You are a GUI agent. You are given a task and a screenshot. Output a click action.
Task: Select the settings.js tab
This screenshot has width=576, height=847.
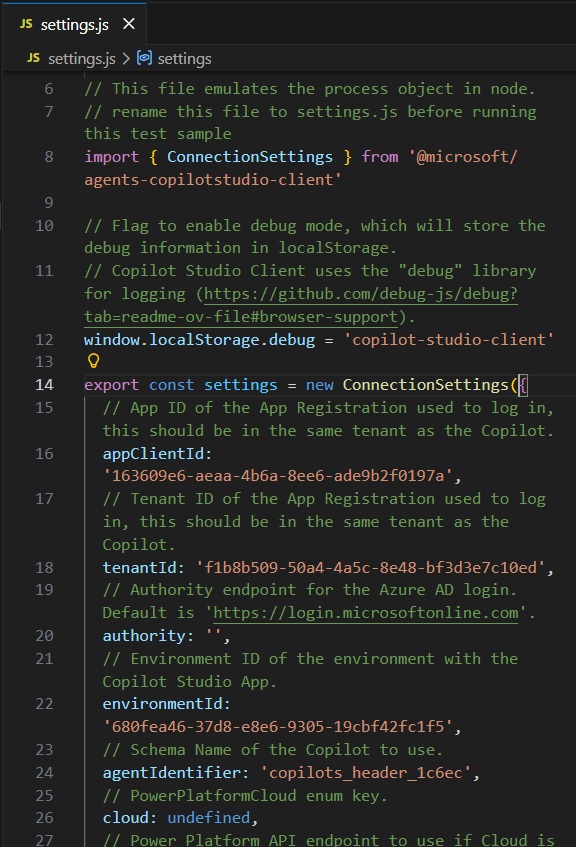pos(73,24)
